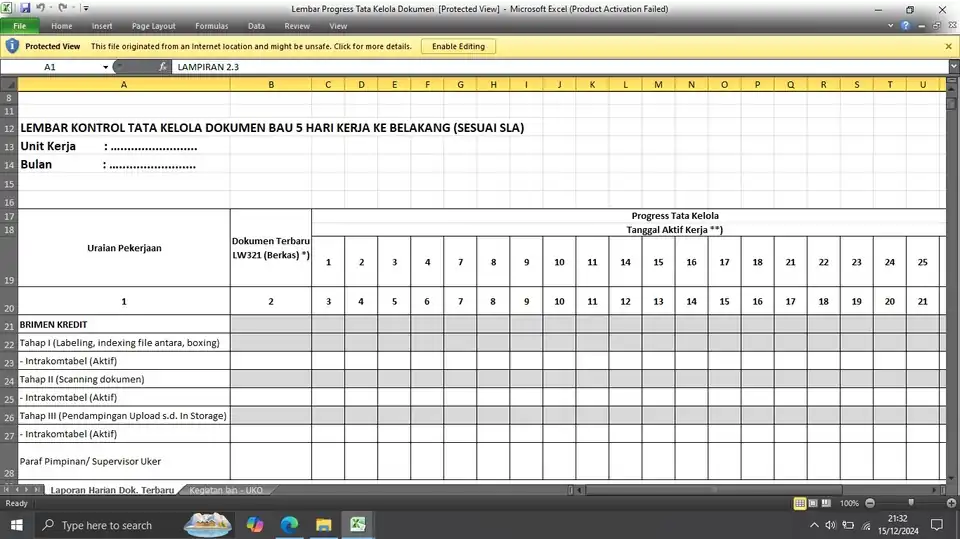Click the Enable Editing button

pyautogui.click(x=458, y=46)
